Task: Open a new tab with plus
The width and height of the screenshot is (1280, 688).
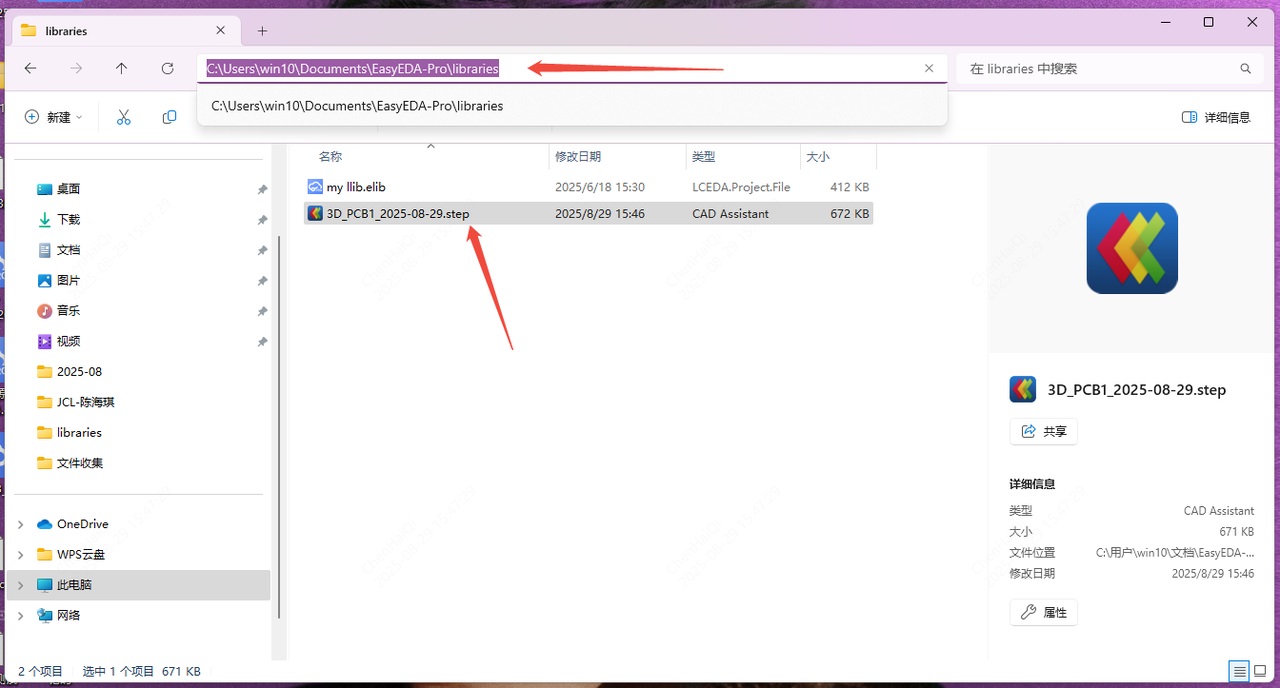Action: point(262,31)
